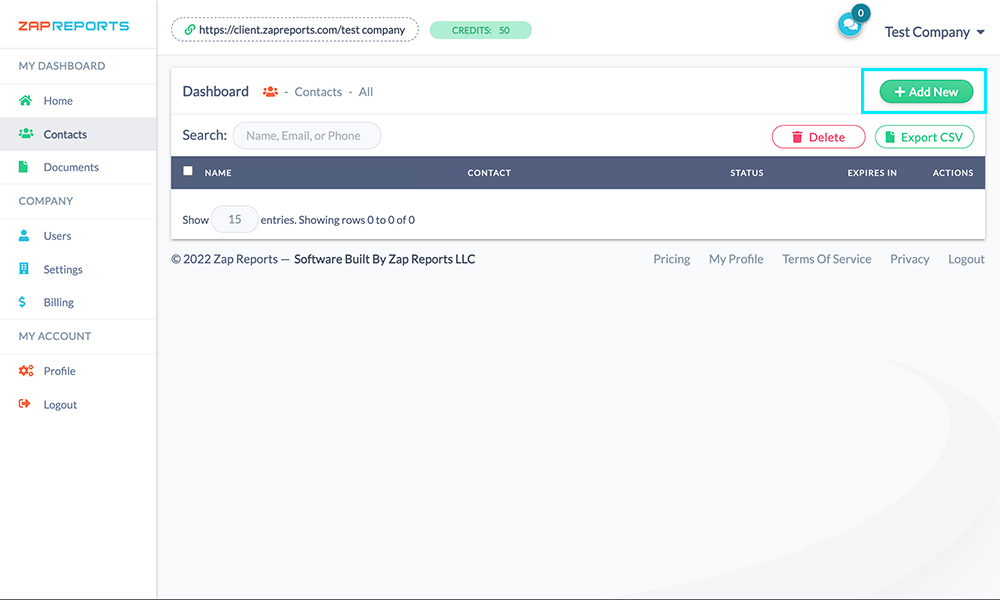Screen dimensions: 1000x600
Task: Click the Contacts breadcrumb text
Action: point(318,92)
